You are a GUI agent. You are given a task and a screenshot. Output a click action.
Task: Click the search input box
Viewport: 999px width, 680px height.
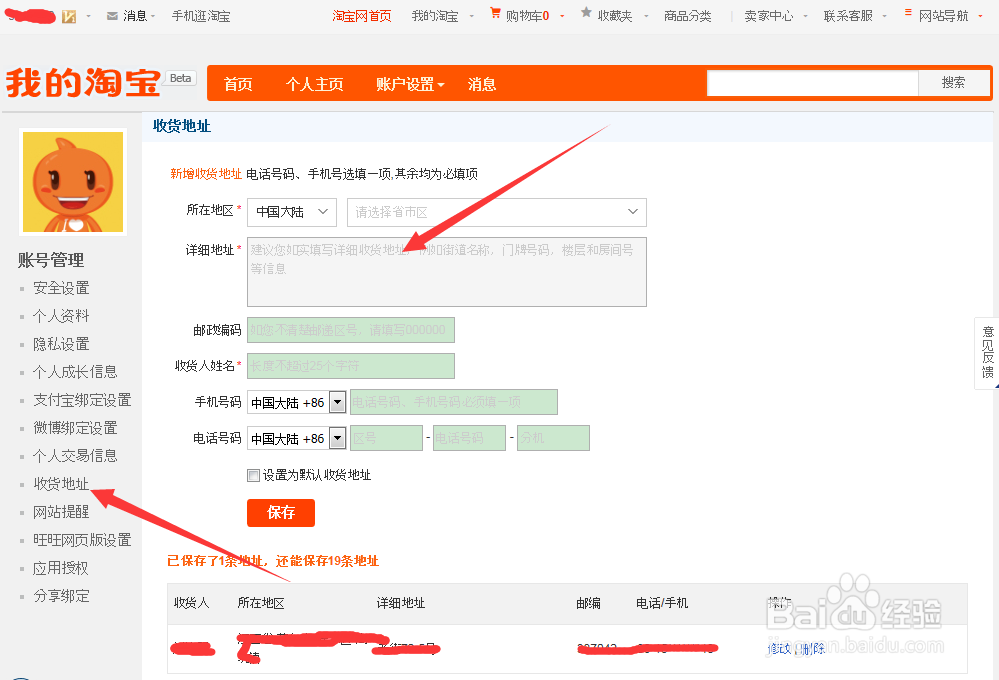[812, 83]
